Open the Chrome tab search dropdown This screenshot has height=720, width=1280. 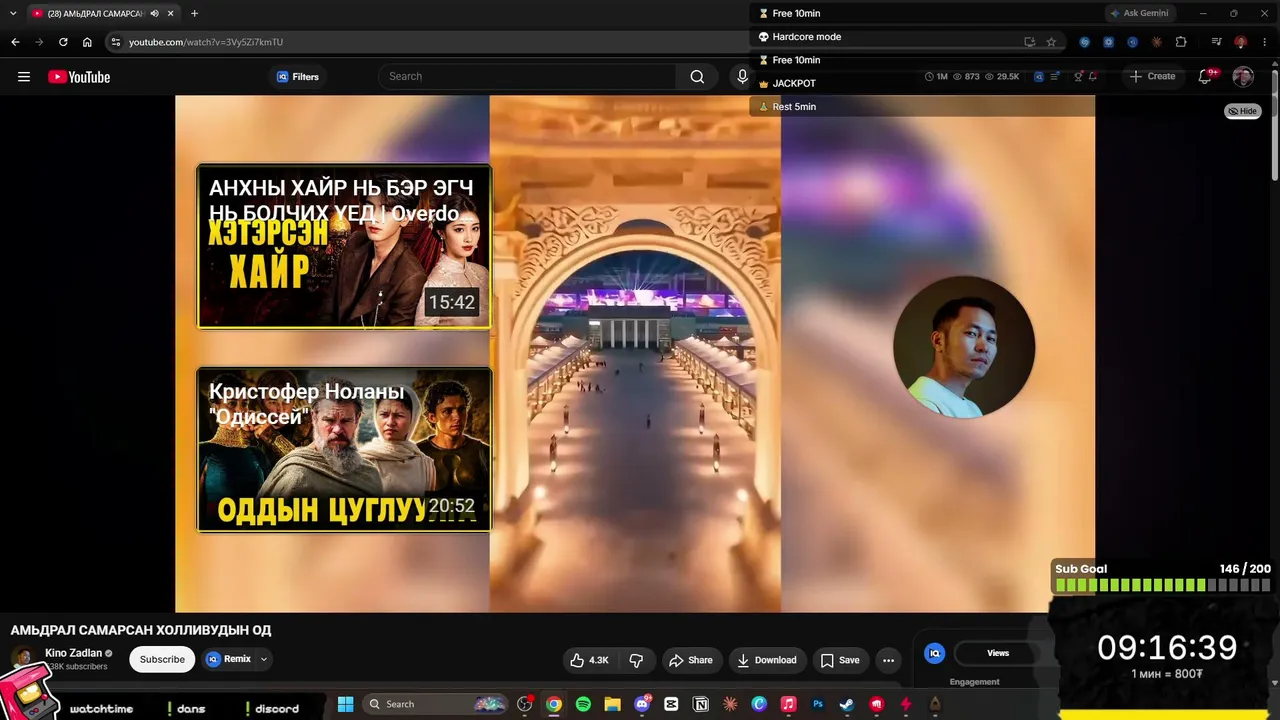[13, 14]
